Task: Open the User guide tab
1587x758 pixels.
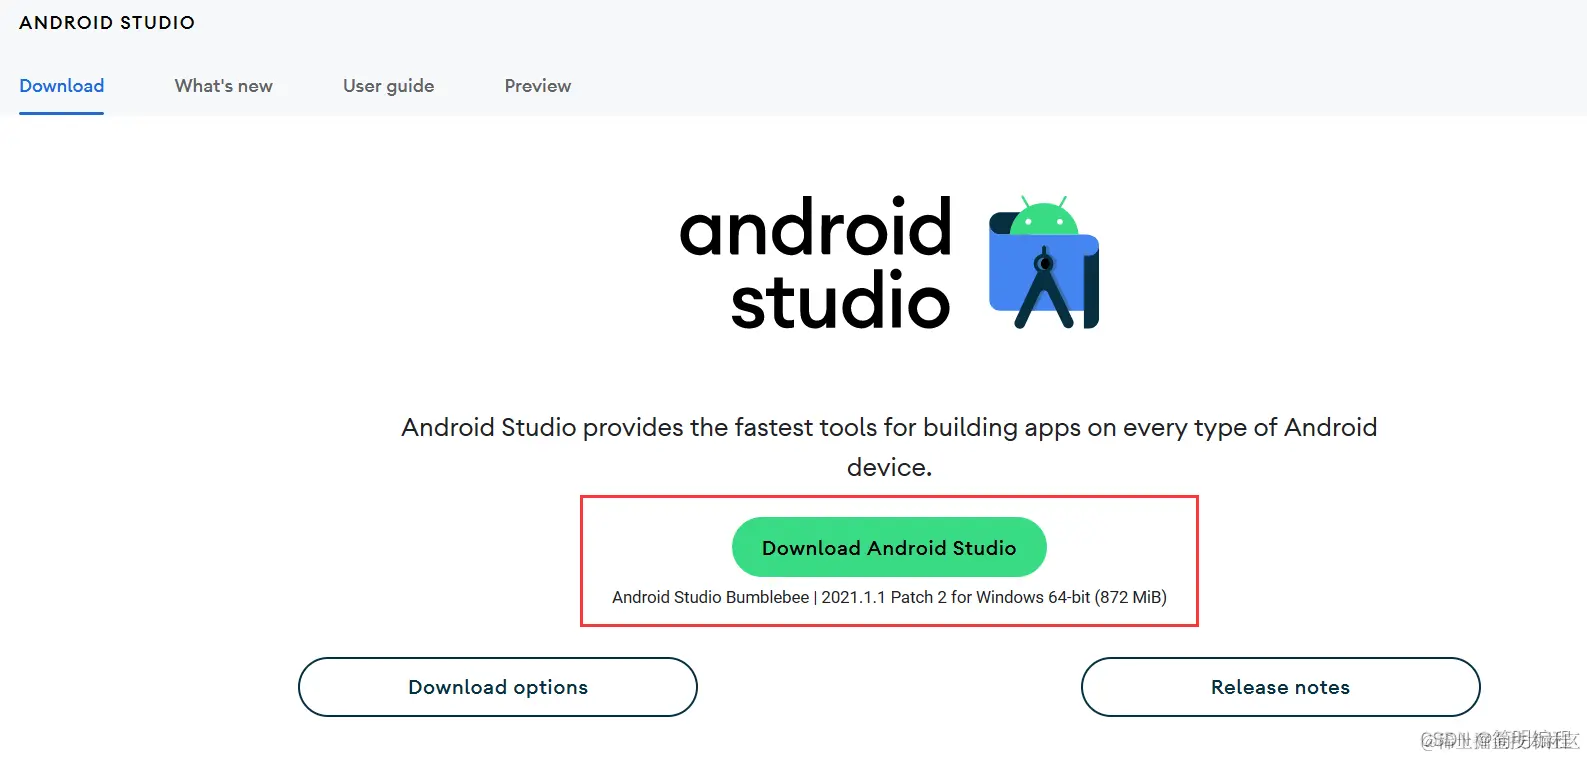Action: coord(388,86)
